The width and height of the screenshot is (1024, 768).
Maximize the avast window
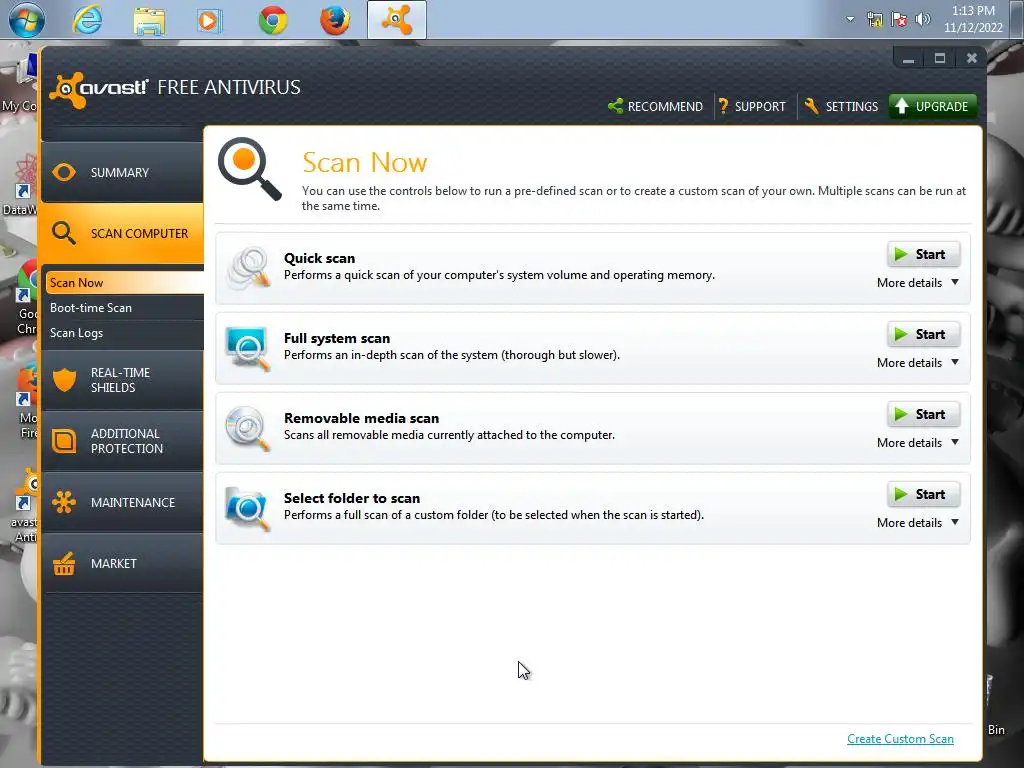(940, 58)
